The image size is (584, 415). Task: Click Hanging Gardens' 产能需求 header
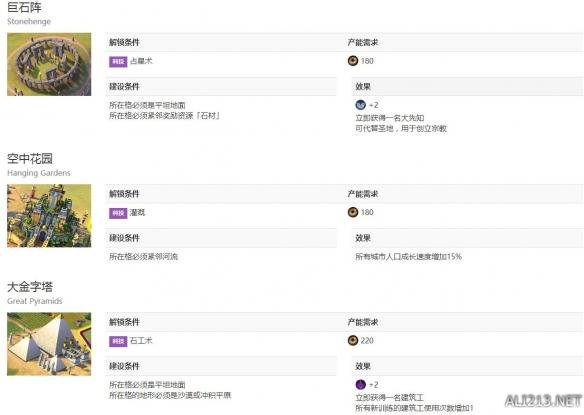(x=363, y=194)
